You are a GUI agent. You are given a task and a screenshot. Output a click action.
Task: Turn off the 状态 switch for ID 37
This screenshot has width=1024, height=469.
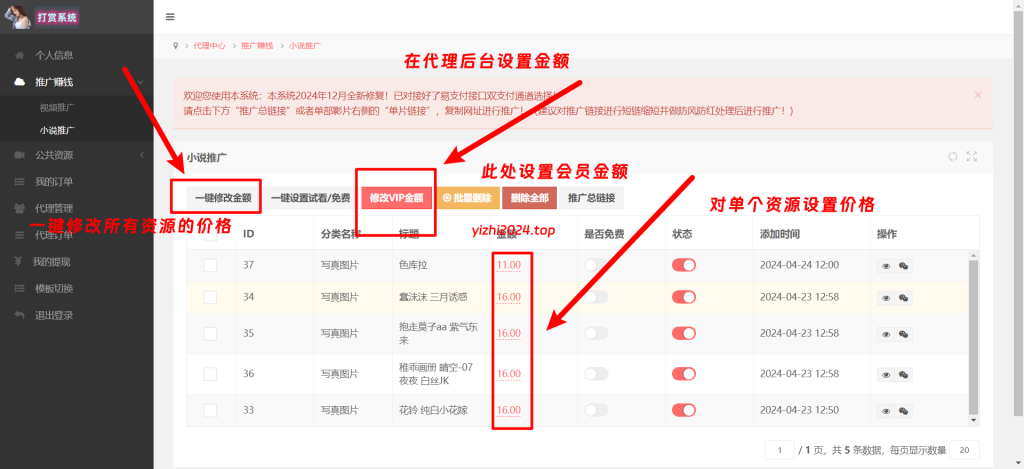684,265
